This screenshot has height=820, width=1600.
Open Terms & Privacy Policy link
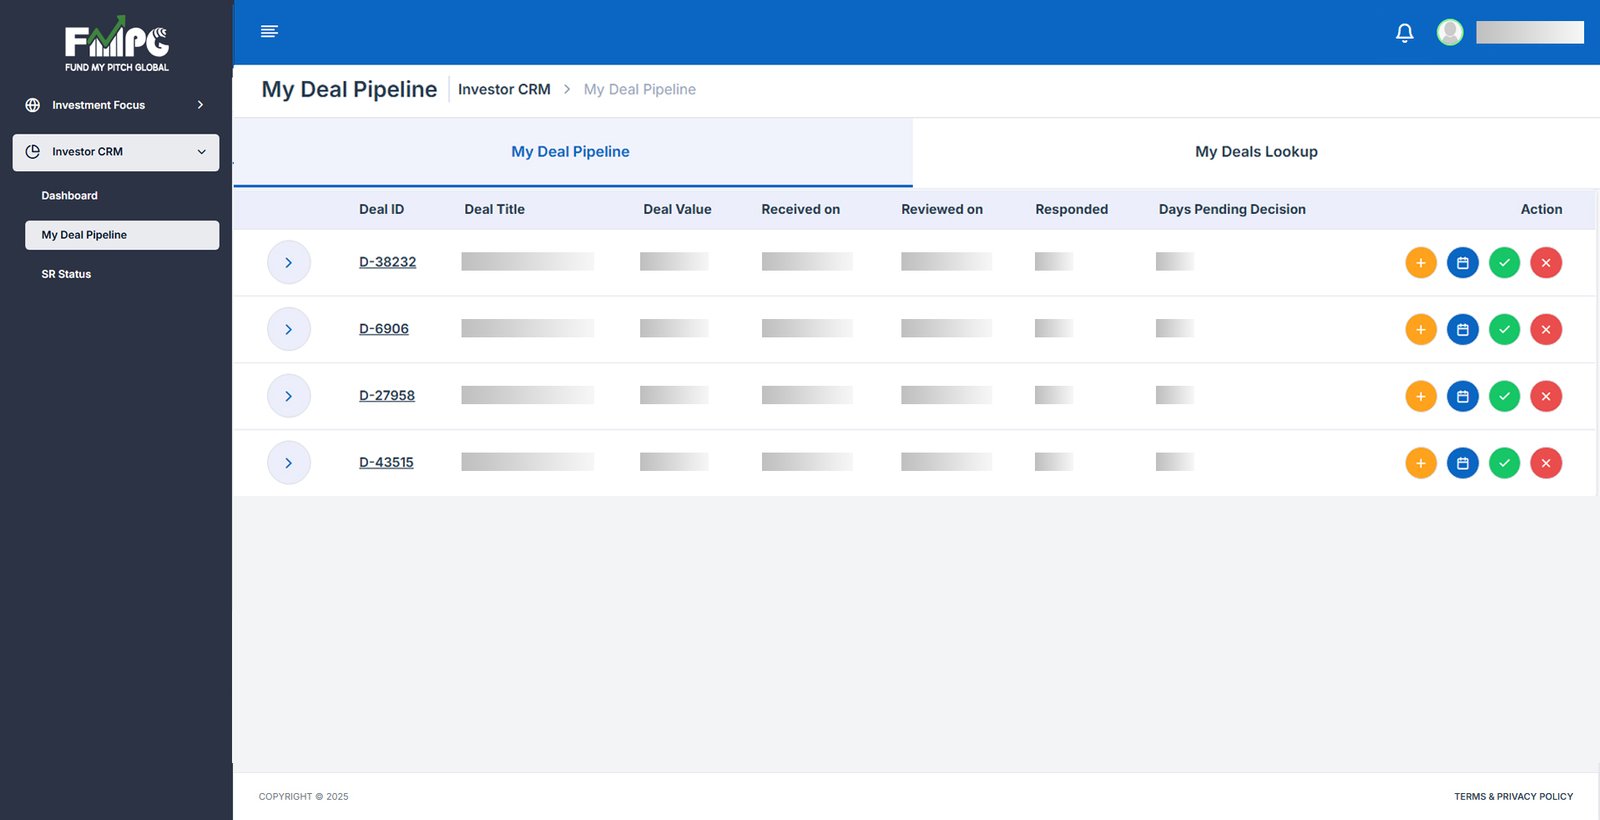1513,797
